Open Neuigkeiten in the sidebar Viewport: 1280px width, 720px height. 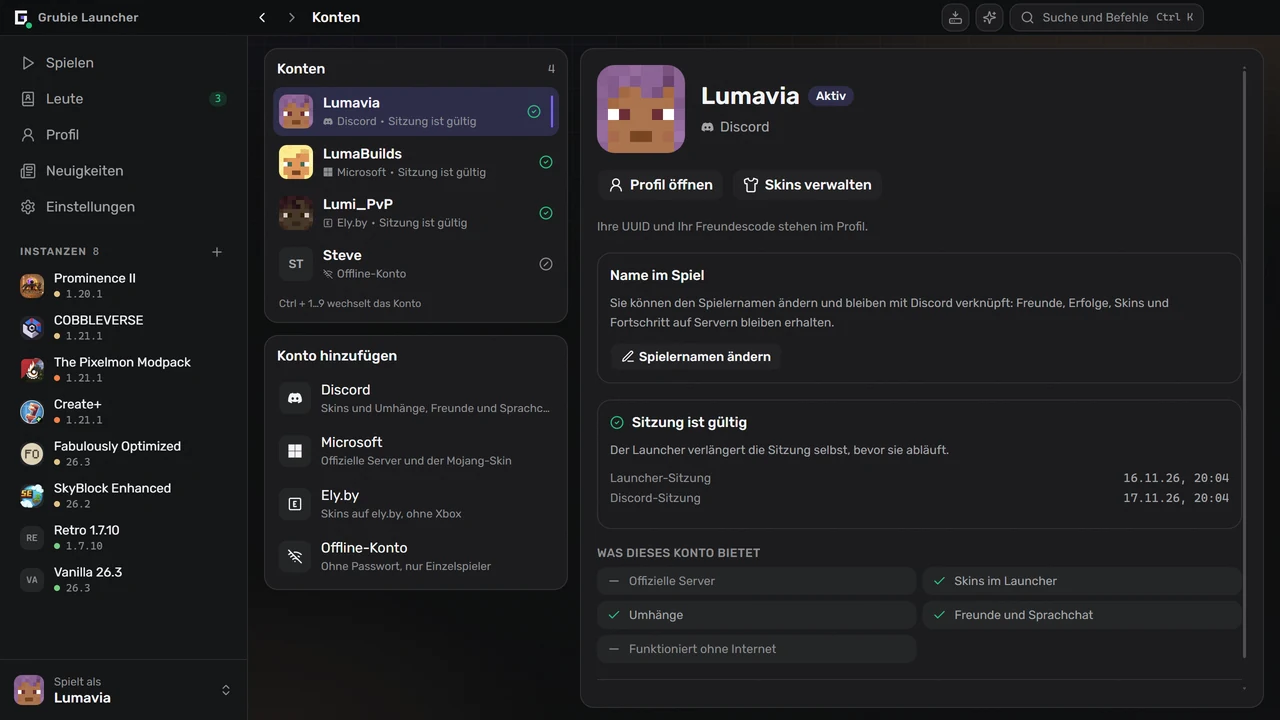[123, 171]
